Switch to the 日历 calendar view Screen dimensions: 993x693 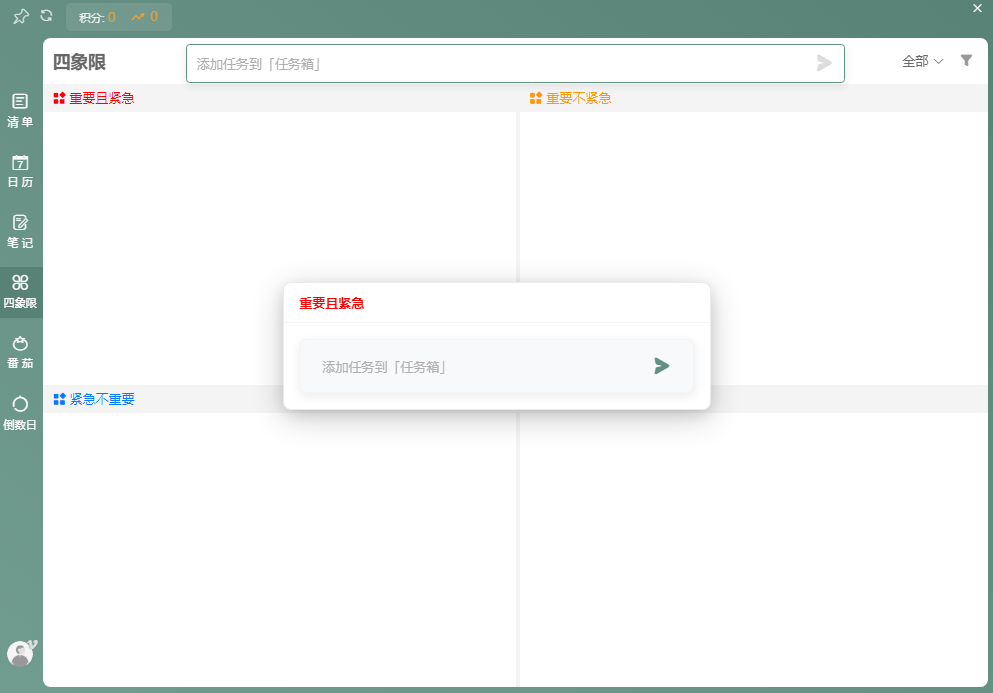[x=20, y=171]
